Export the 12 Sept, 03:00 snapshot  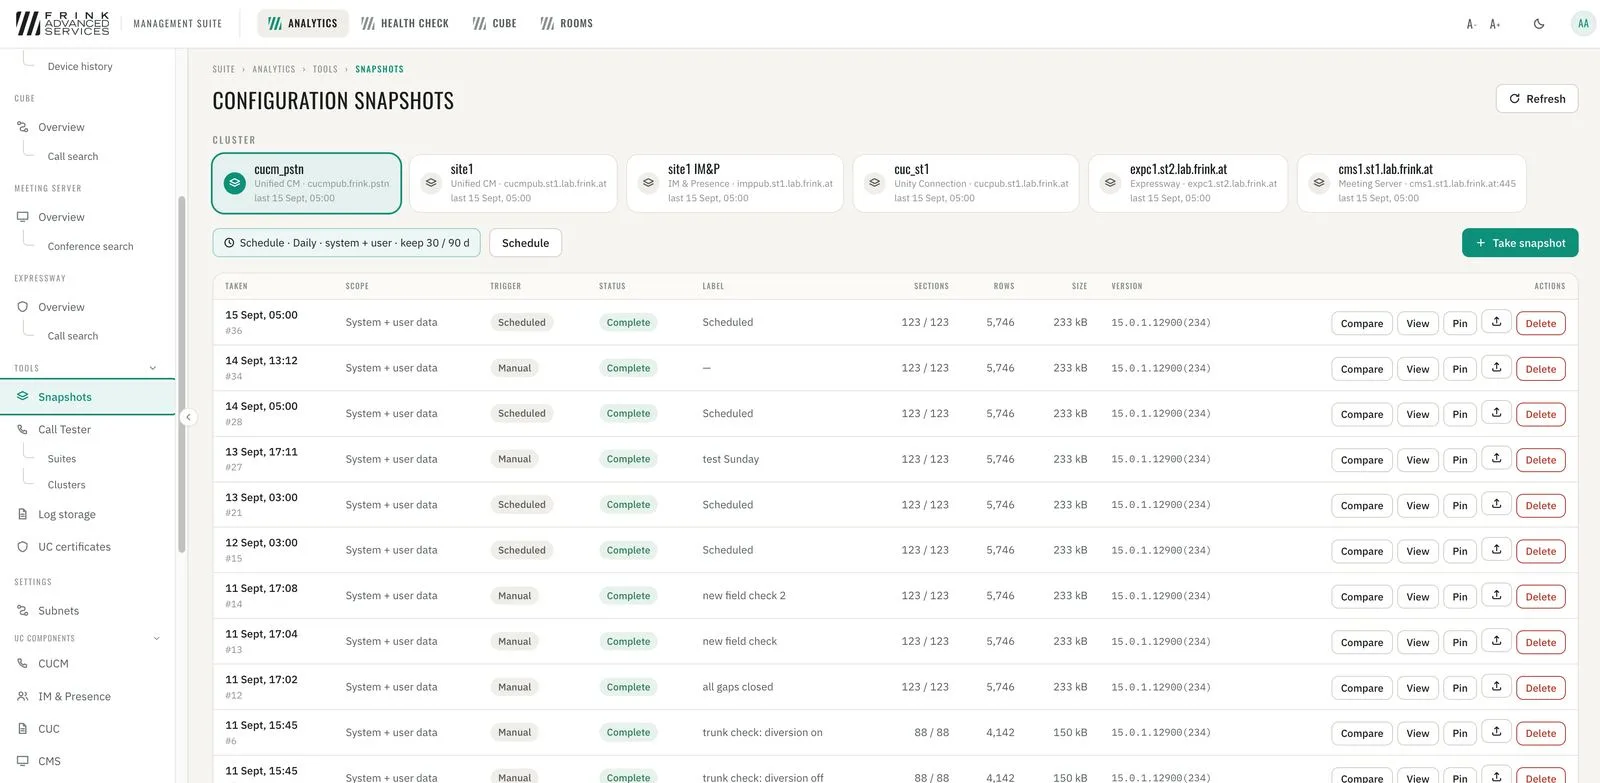[x=1497, y=551]
